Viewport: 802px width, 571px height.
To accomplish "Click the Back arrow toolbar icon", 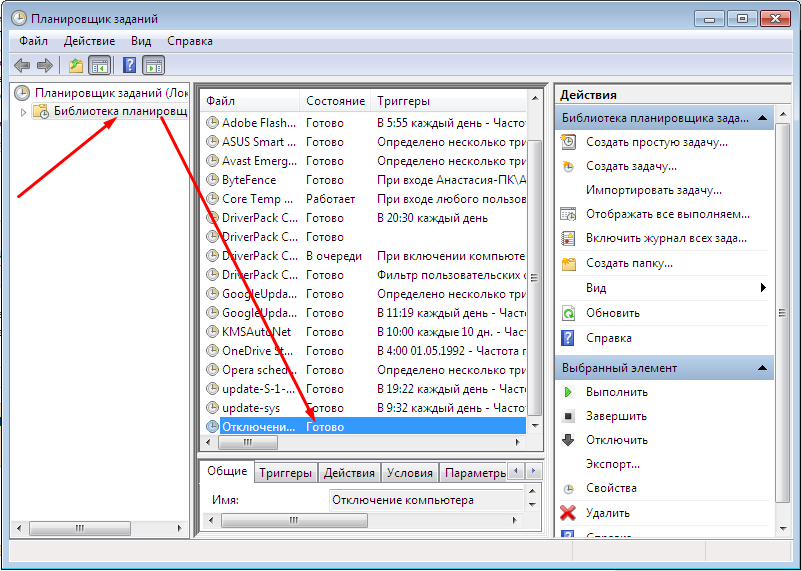I will [x=22, y=66].
